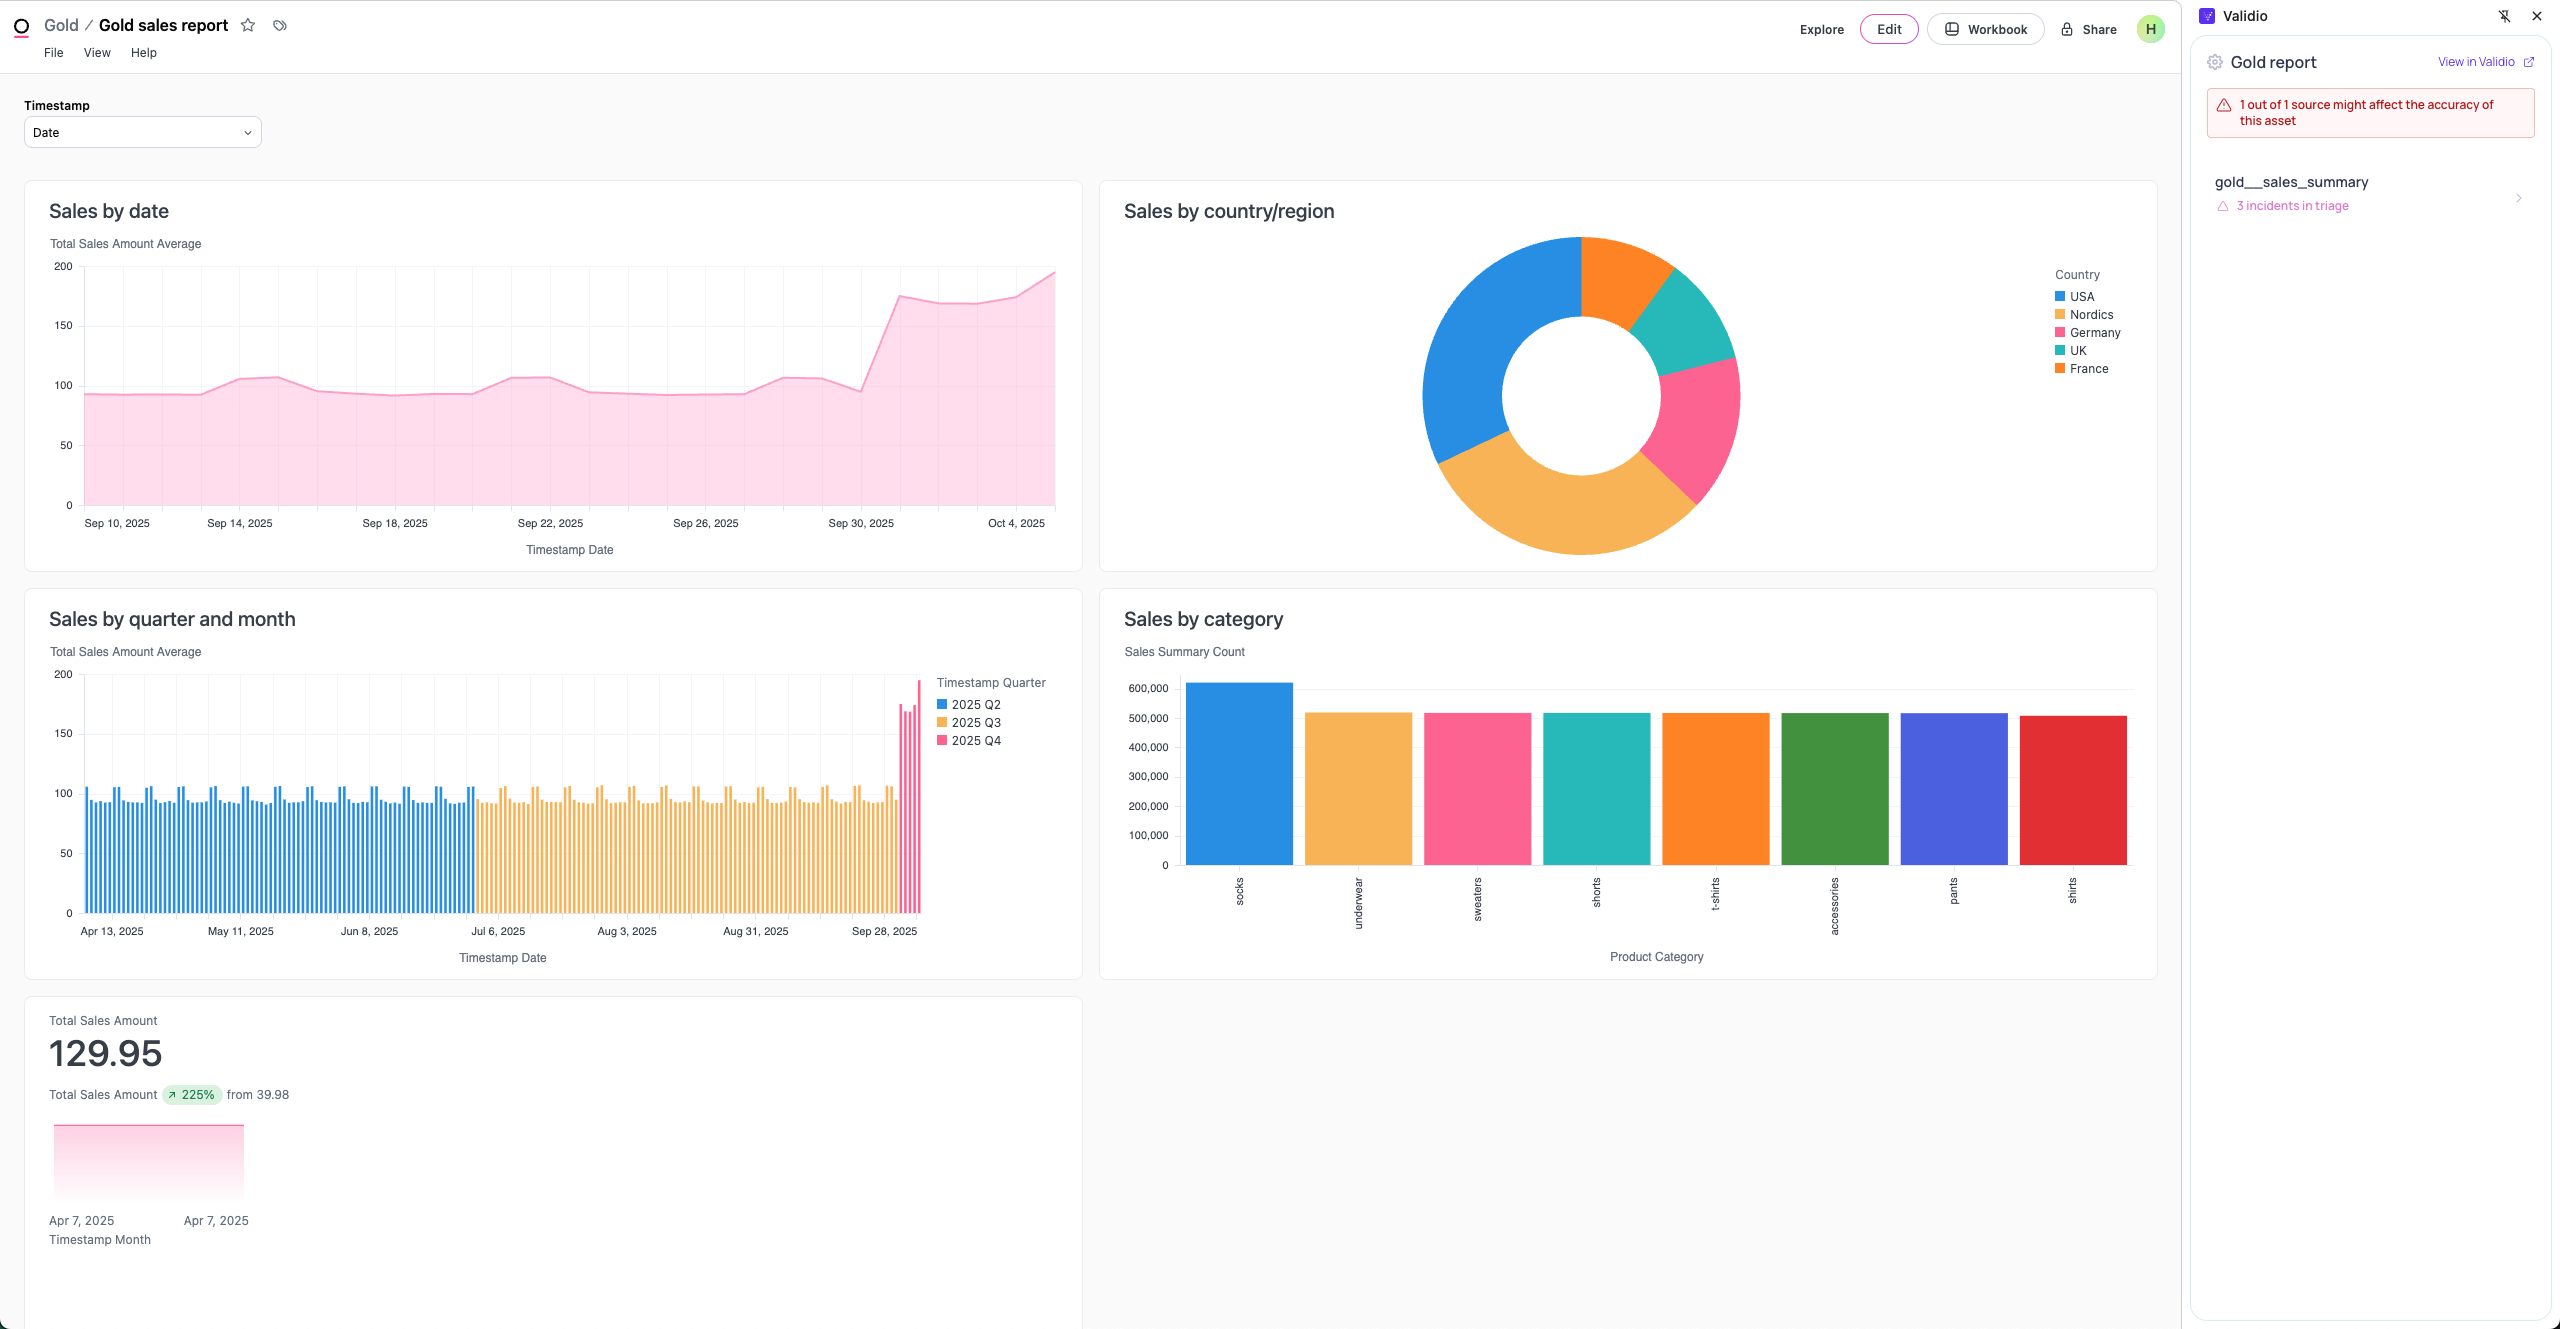This screenshot has width=2560, height=1329.
Task: Toggle the Germany legend entry in the donut chart
Action: click(2094, 333)
